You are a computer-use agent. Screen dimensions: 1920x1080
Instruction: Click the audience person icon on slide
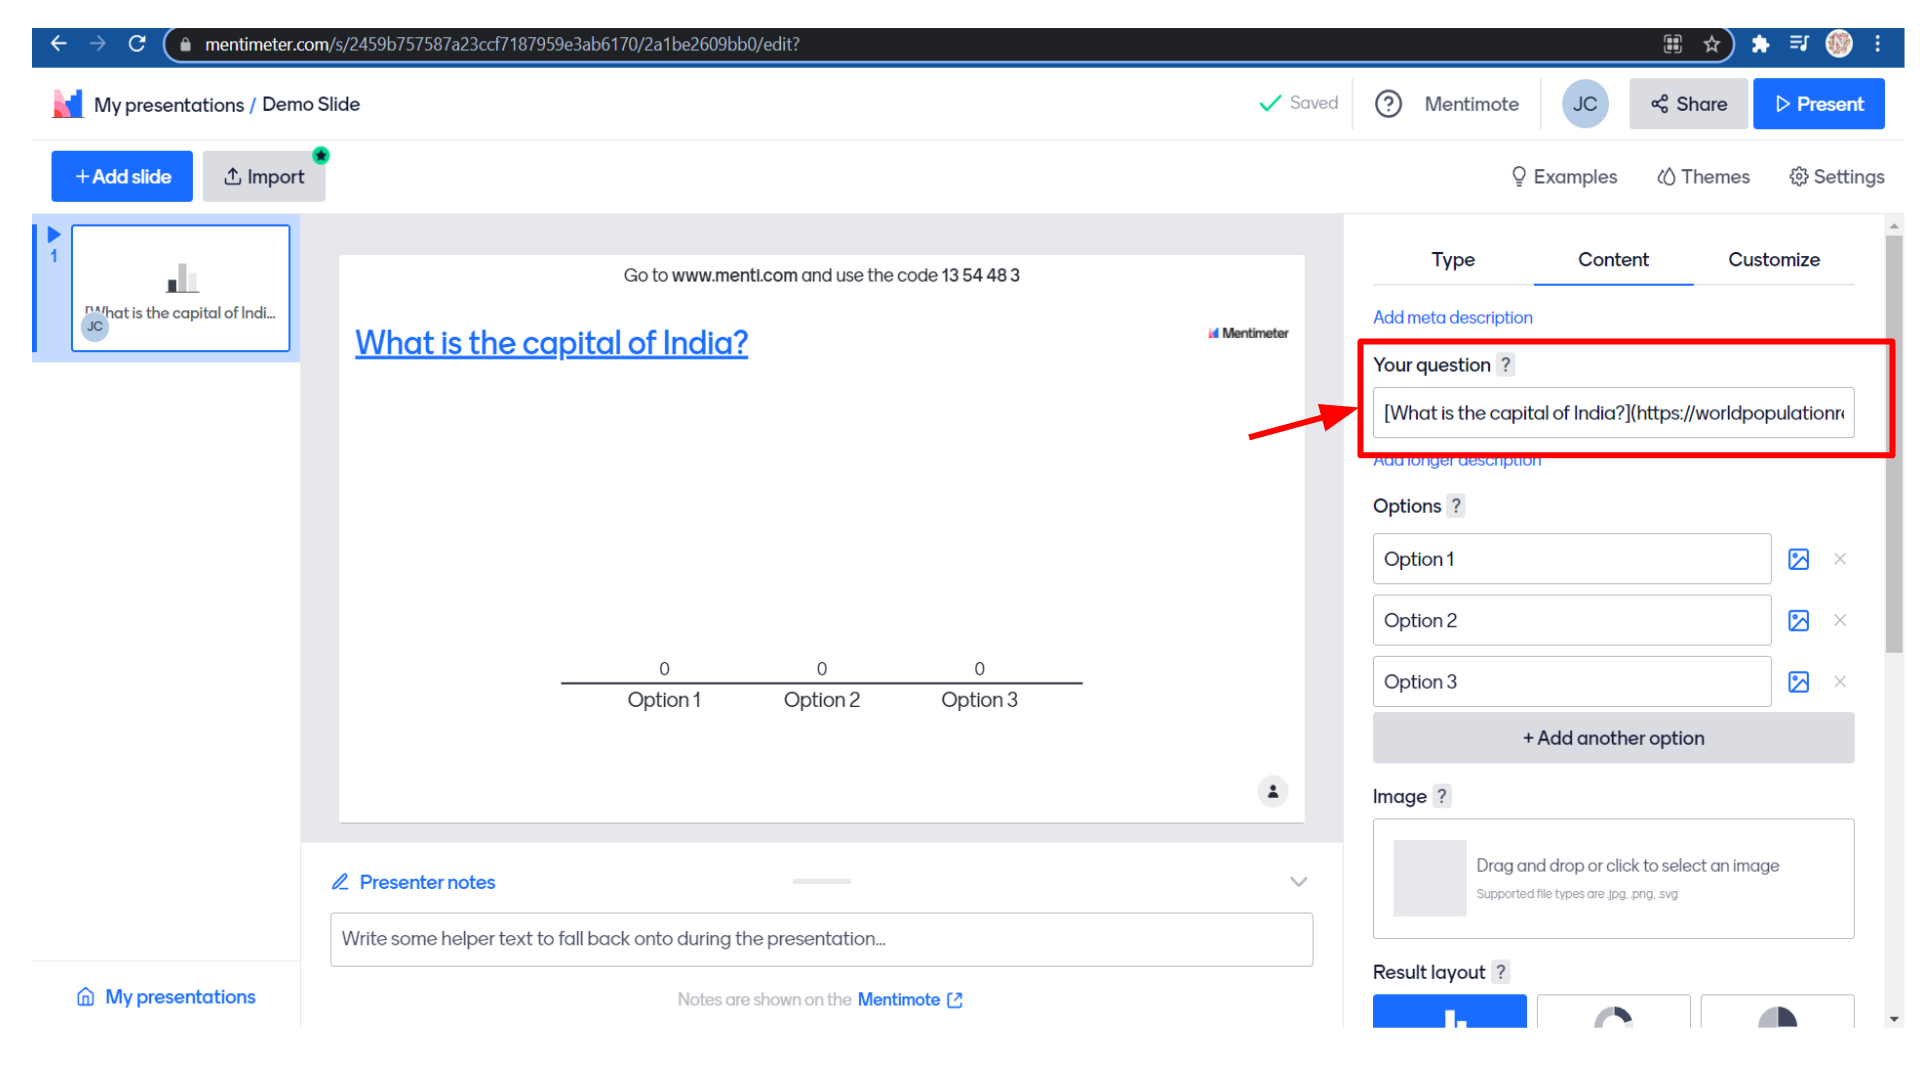pyautogui.click(x=1272, y=791)
